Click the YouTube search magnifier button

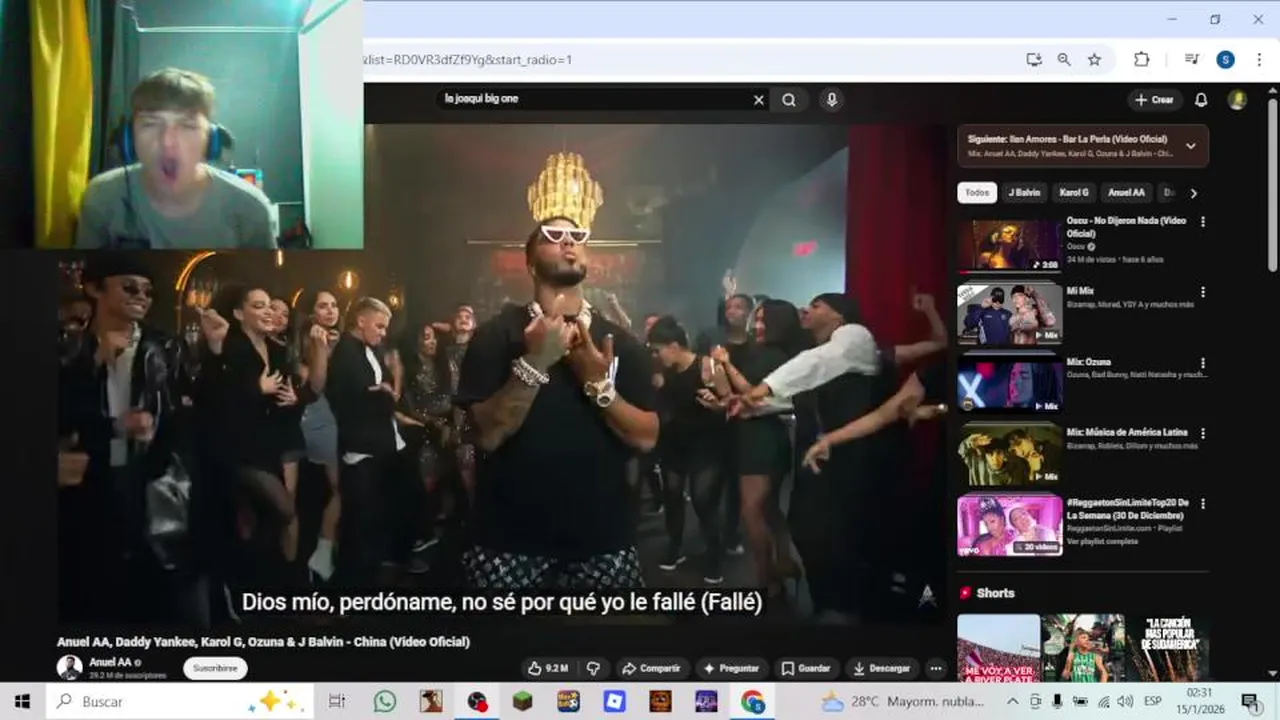(789, 100)
